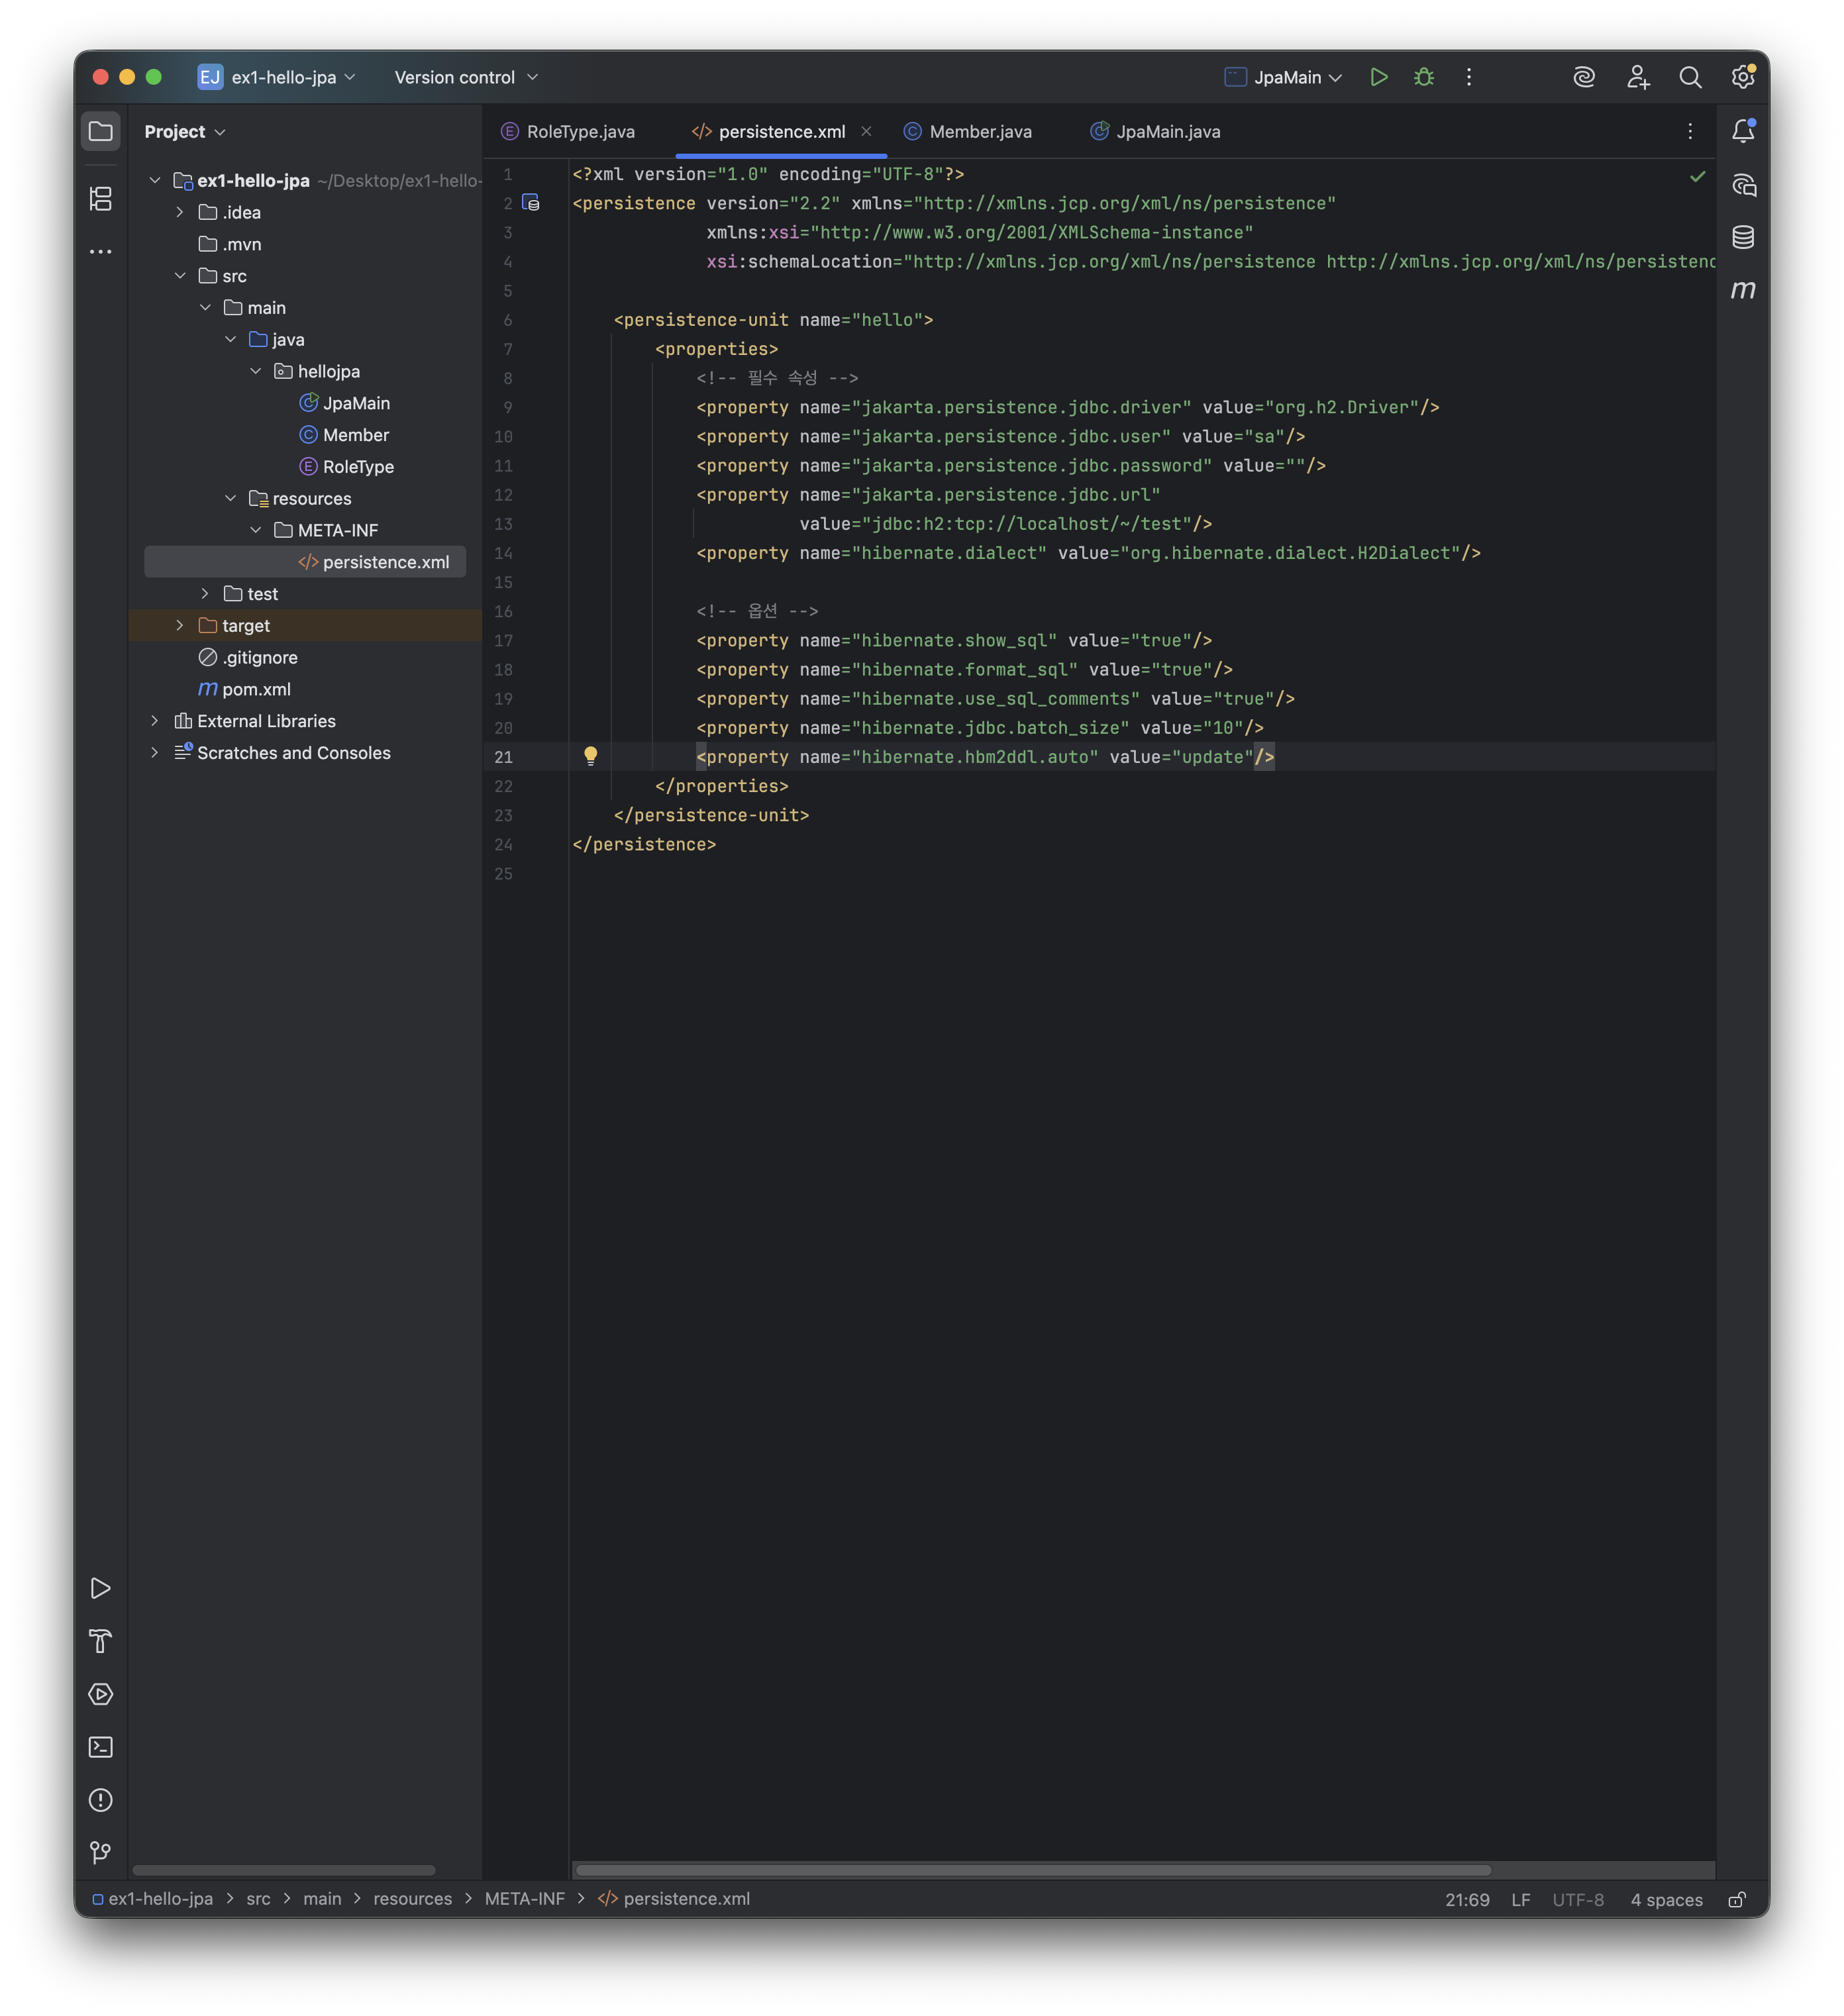Open the Terminal tool window
1844x2016 pixels.
point(101,1747)
